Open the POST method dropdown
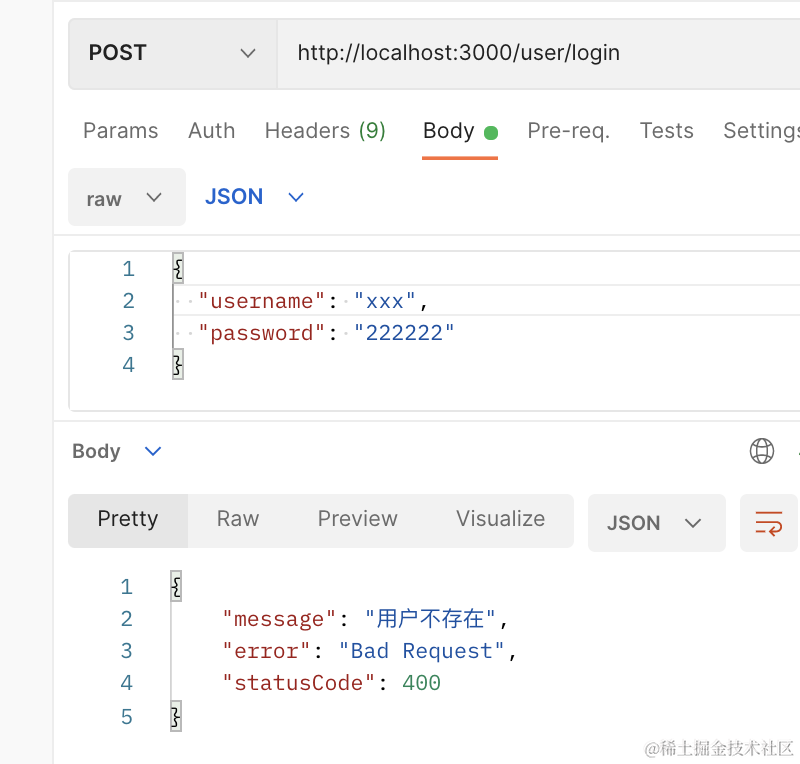The image size is (800, 764). [172, 53]
